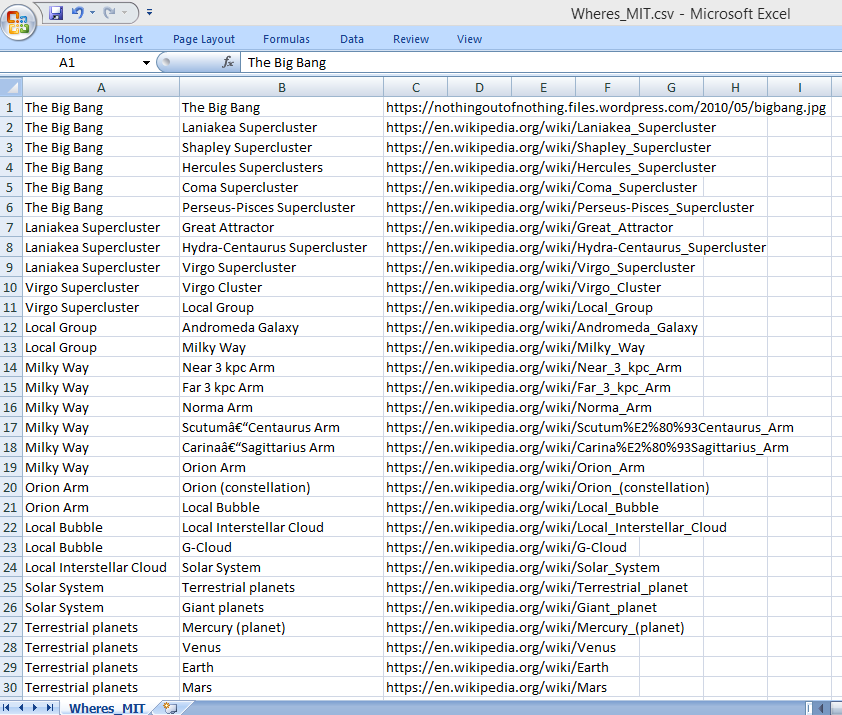Image resolution: width=842 pixels, height=715 pixels.
Task: Click cell B16 Norma Arm
Action: [x=281, y=407]
